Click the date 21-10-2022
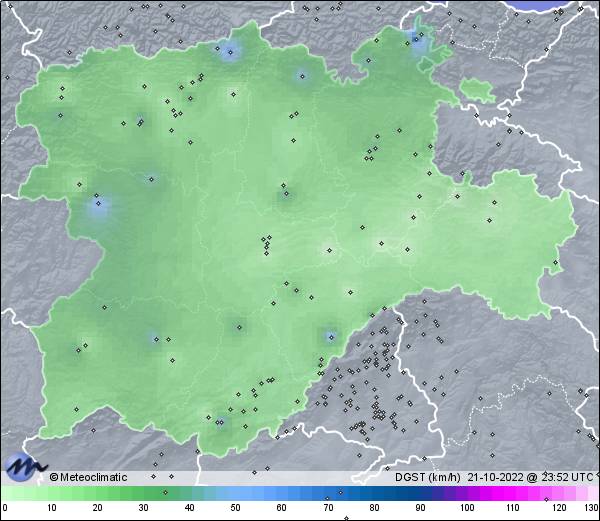Image resolution: width=600 pixels, height=521 pixels. [496, 477]
